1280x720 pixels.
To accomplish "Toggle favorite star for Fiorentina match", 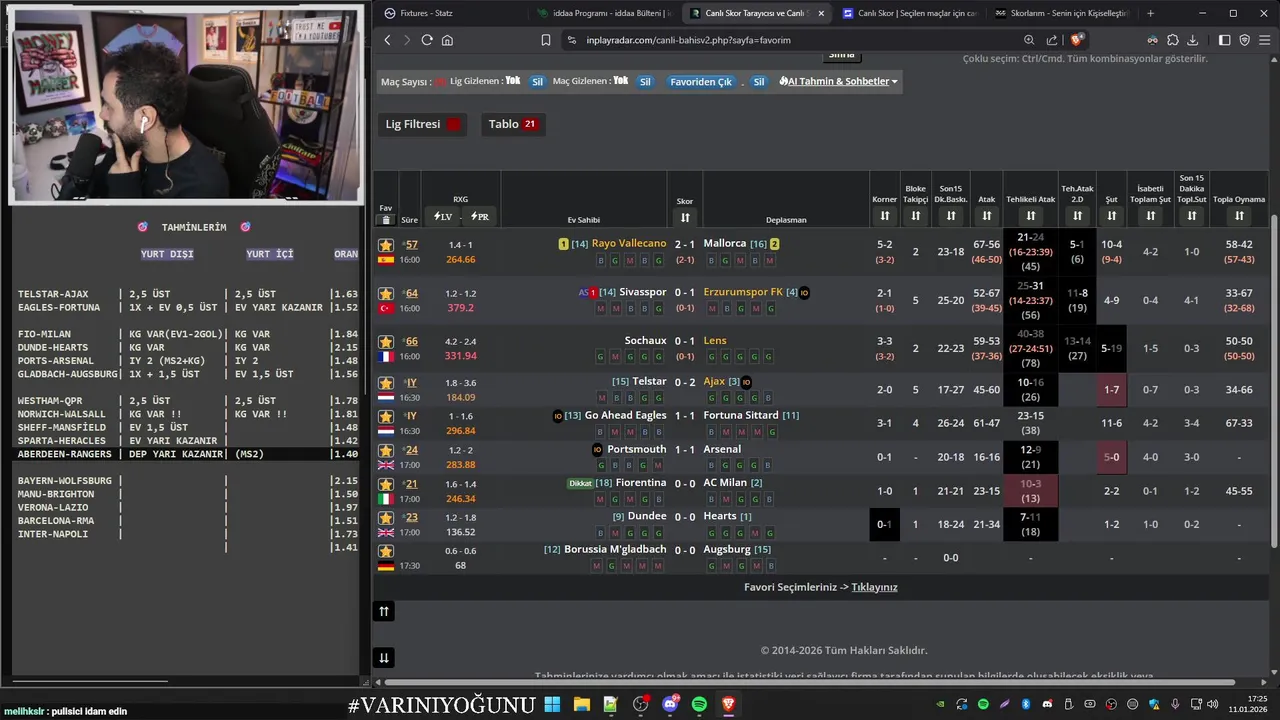I will tap(386, 485).
